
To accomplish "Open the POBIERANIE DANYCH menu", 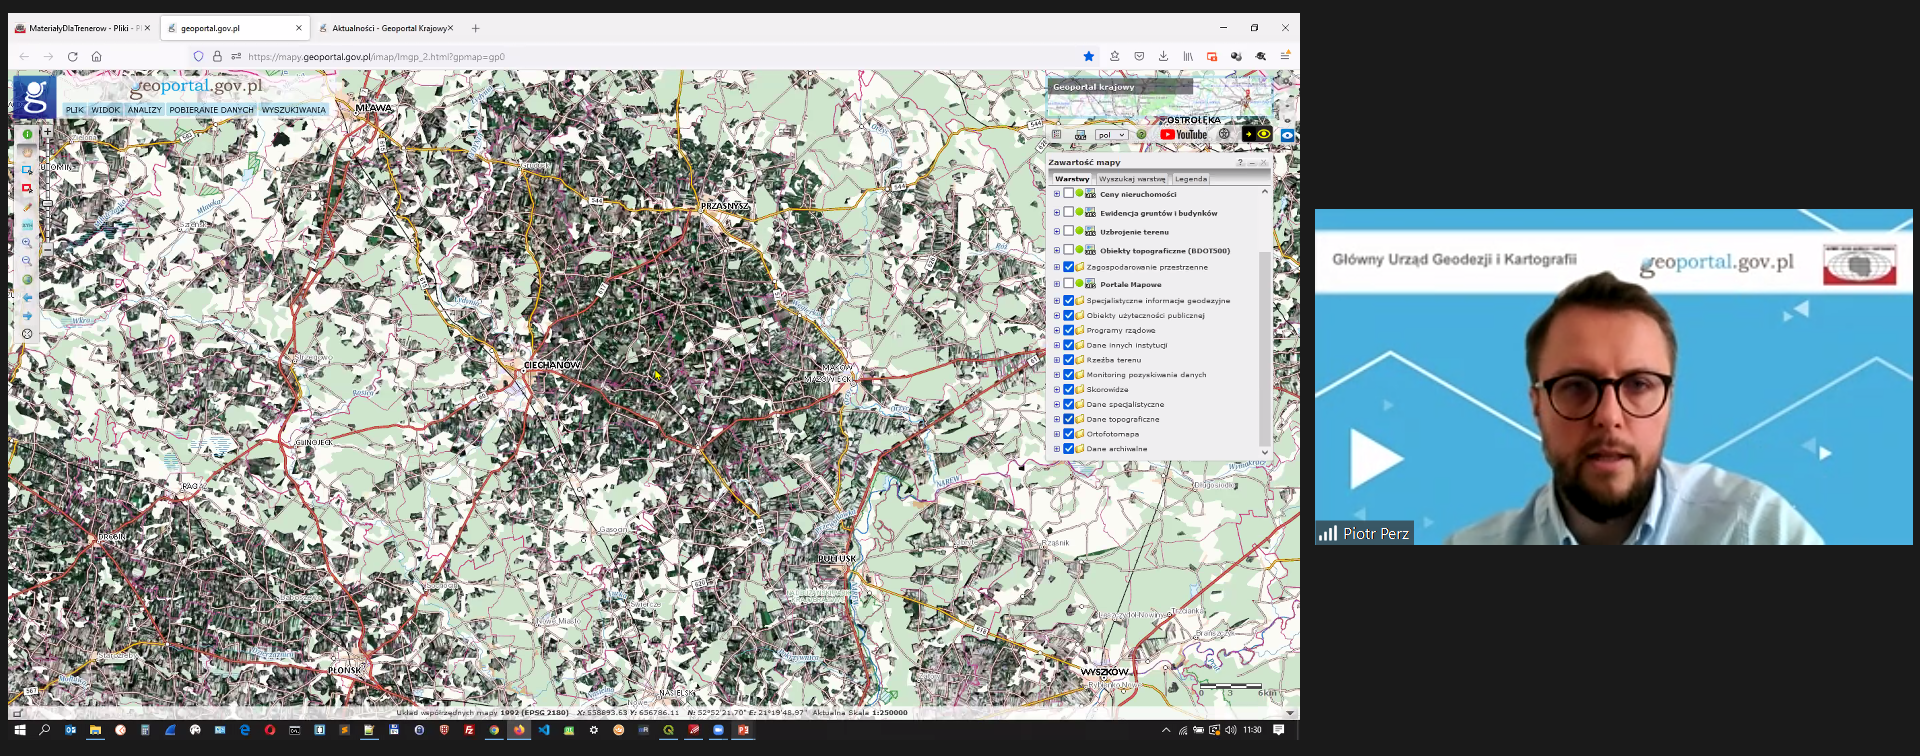I will pos(211,110).
